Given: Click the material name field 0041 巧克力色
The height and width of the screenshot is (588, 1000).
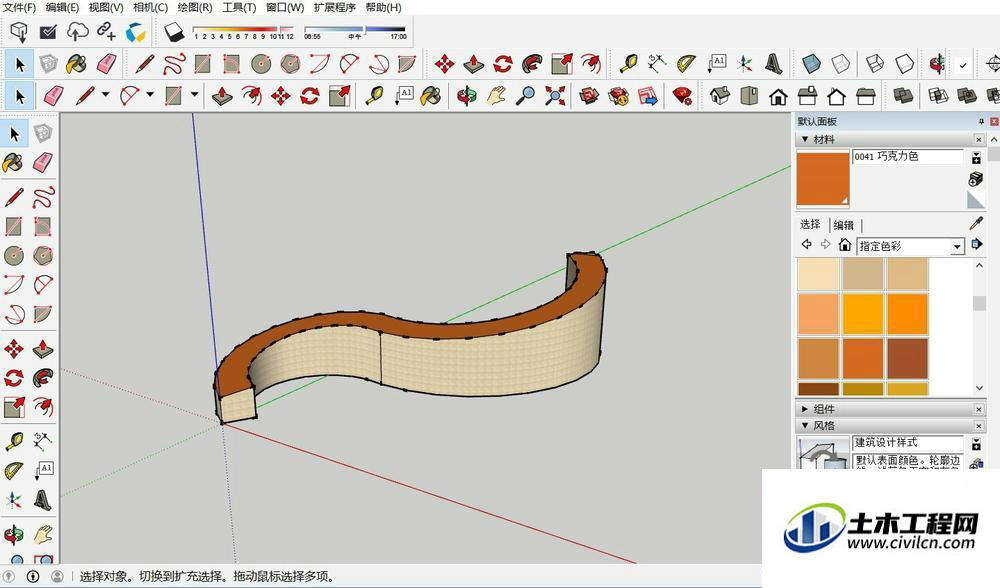Looking at the screenshot, I should tap(908, 157).
